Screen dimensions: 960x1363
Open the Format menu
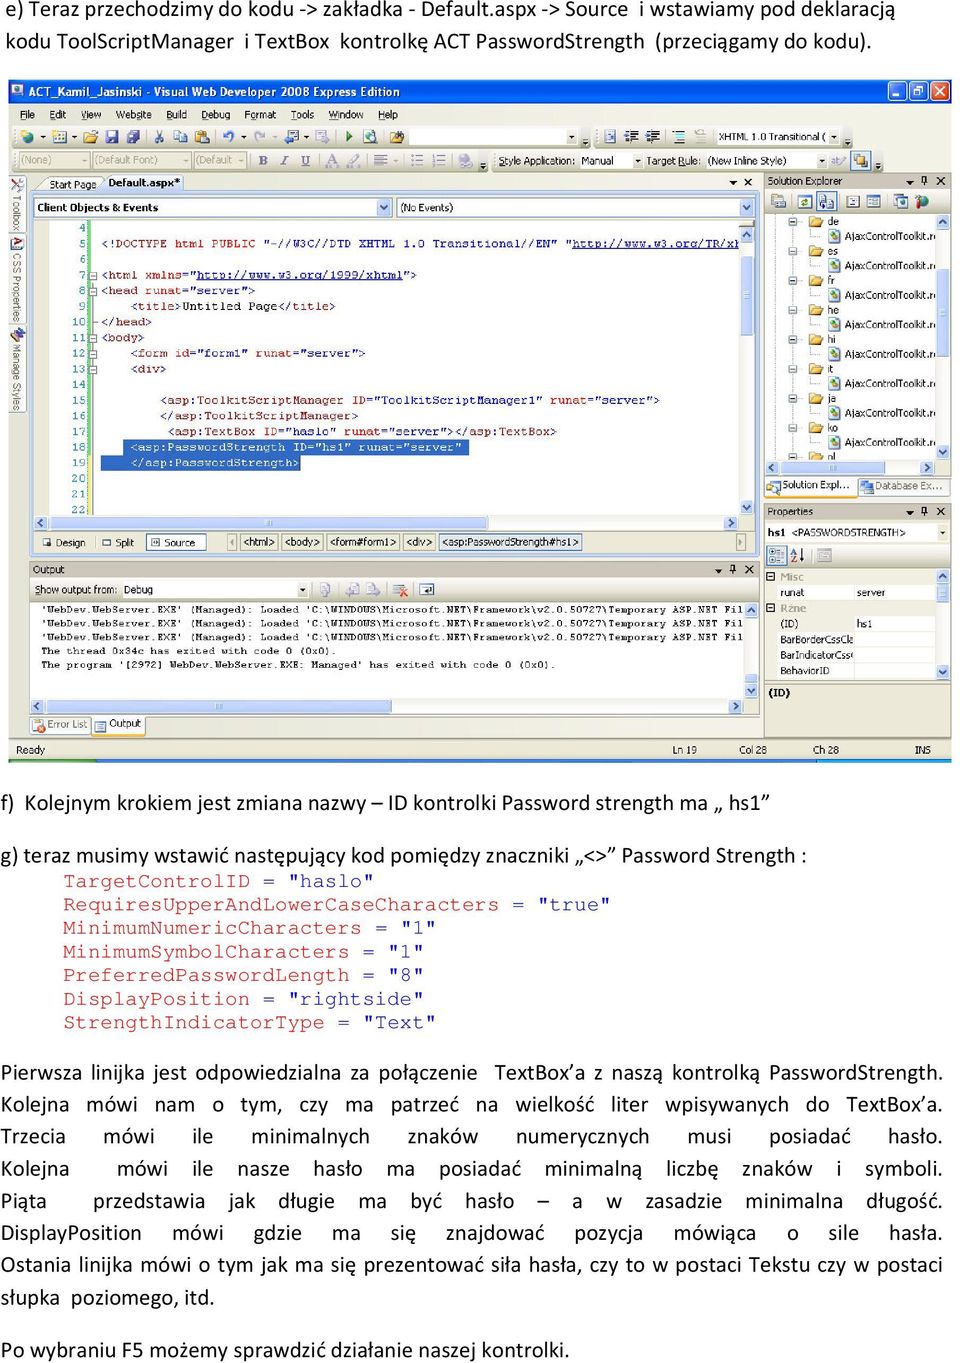tap(260, 115)
